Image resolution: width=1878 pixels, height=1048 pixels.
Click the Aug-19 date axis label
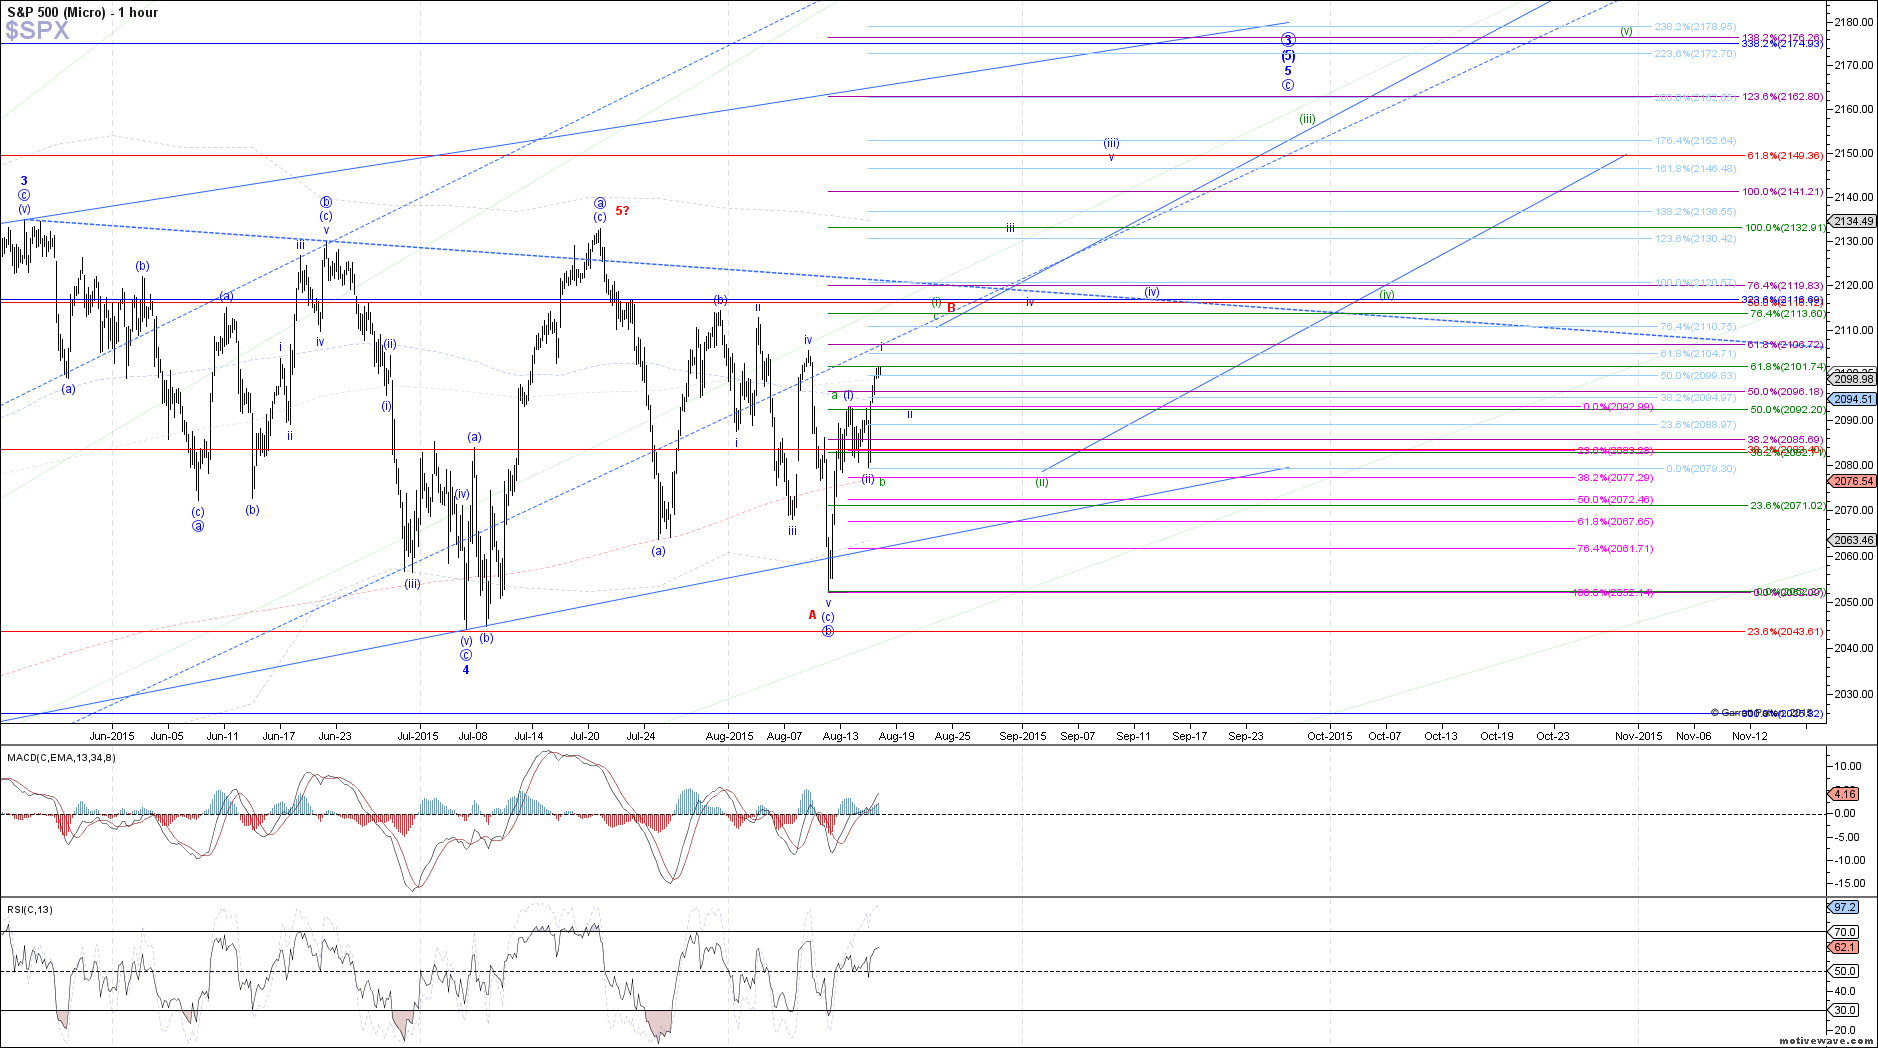[896, 736]
